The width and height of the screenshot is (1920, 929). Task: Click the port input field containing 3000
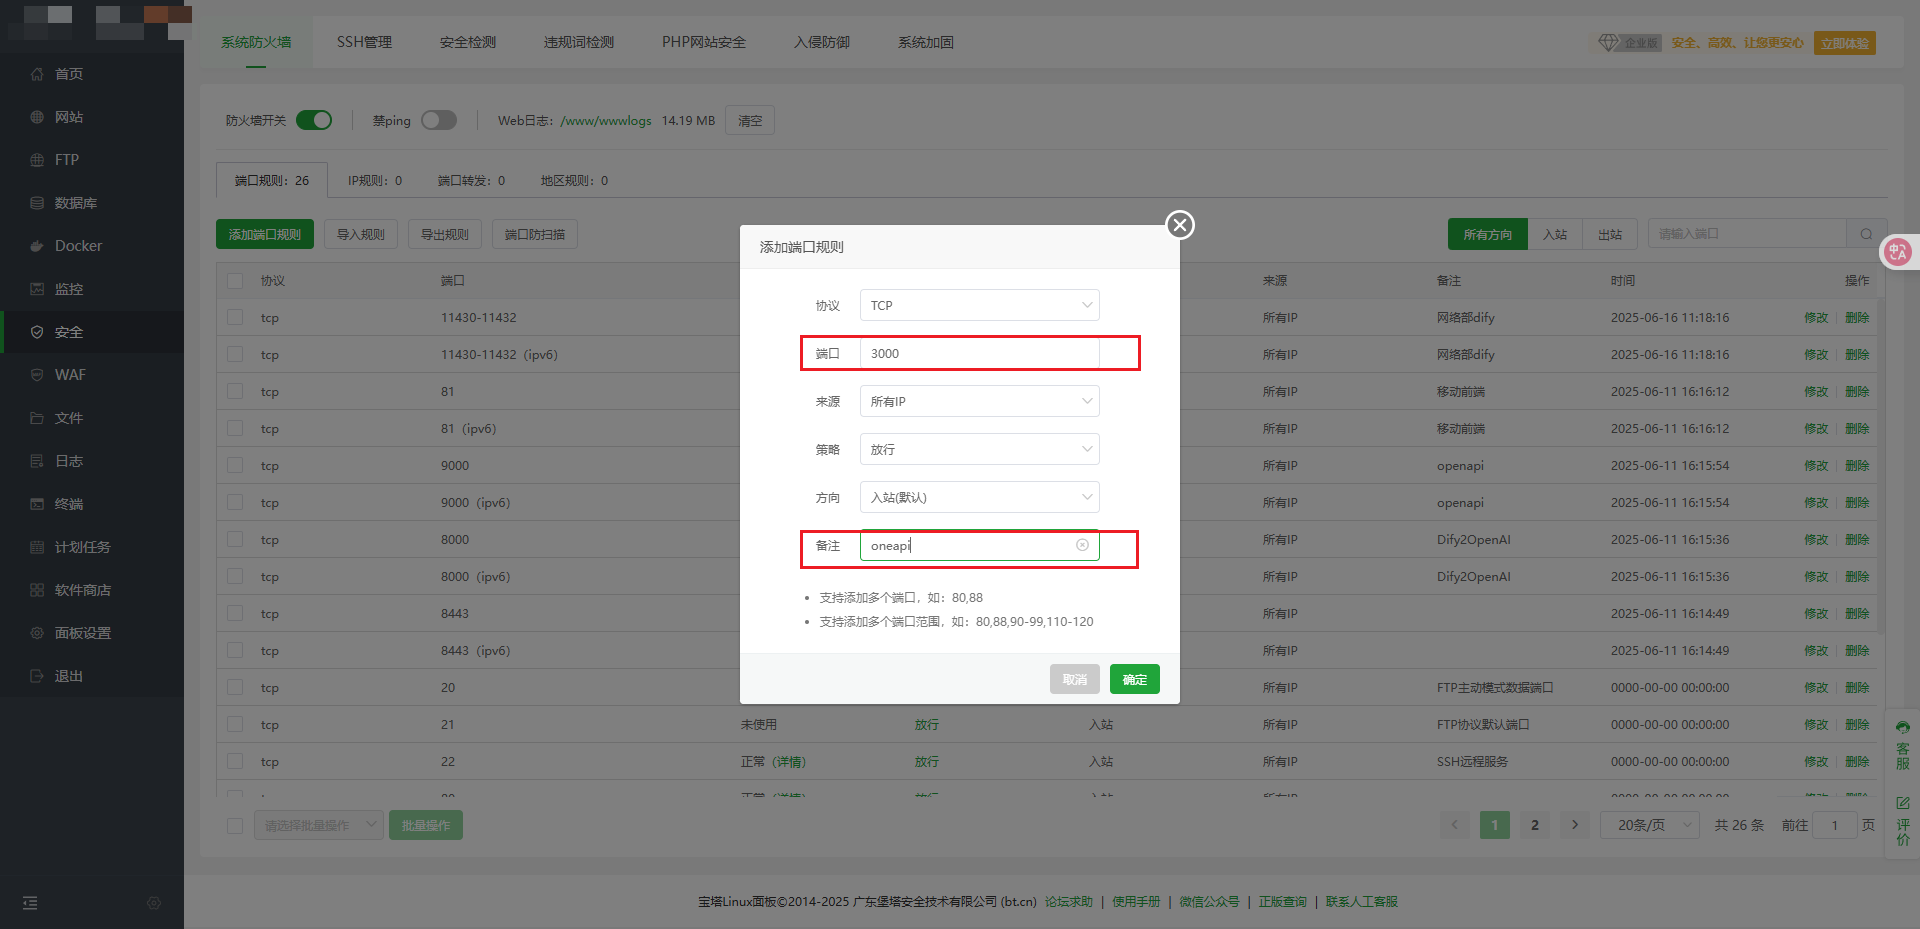(979, 353)
